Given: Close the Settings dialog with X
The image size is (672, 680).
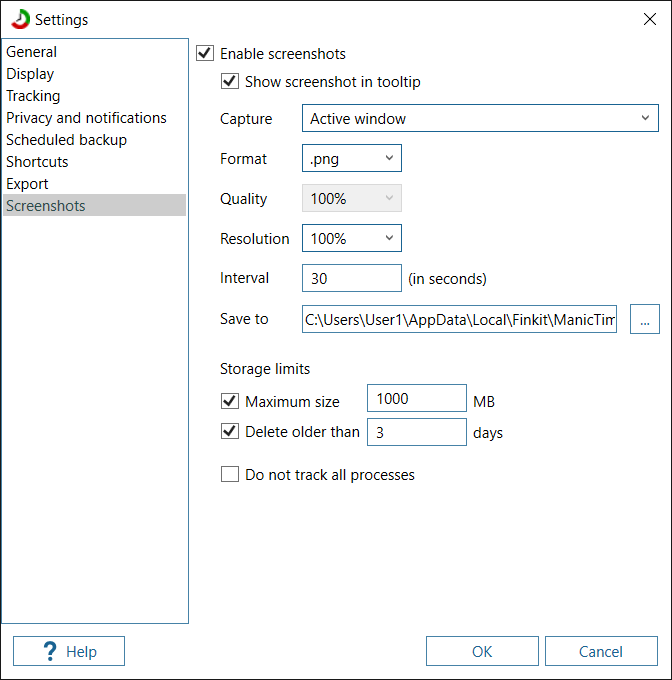Looking at the screenshot, I should [x=648, y=20].
